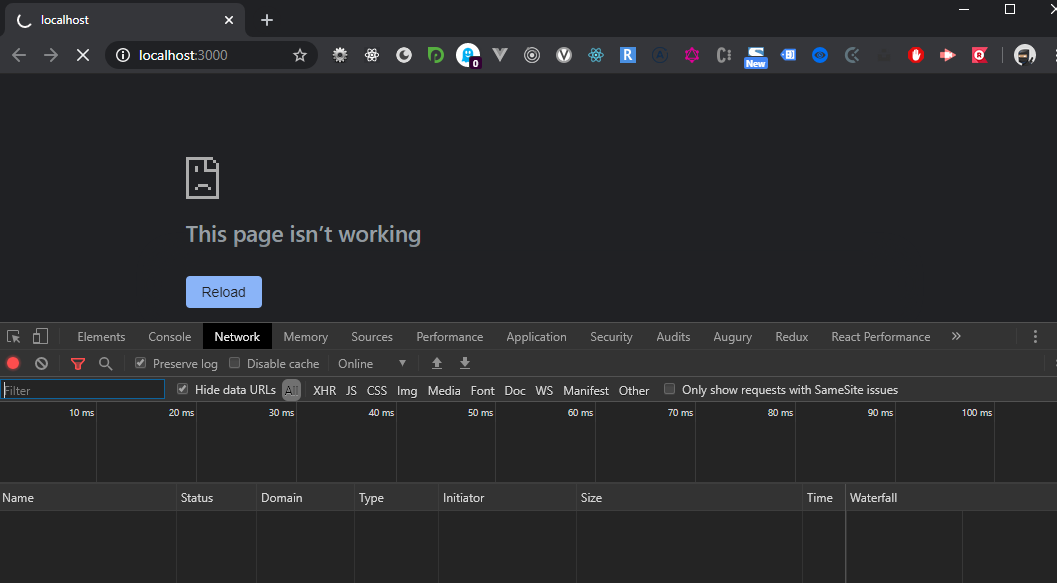Export HAR file using the download icon

[x=465, y=363]
